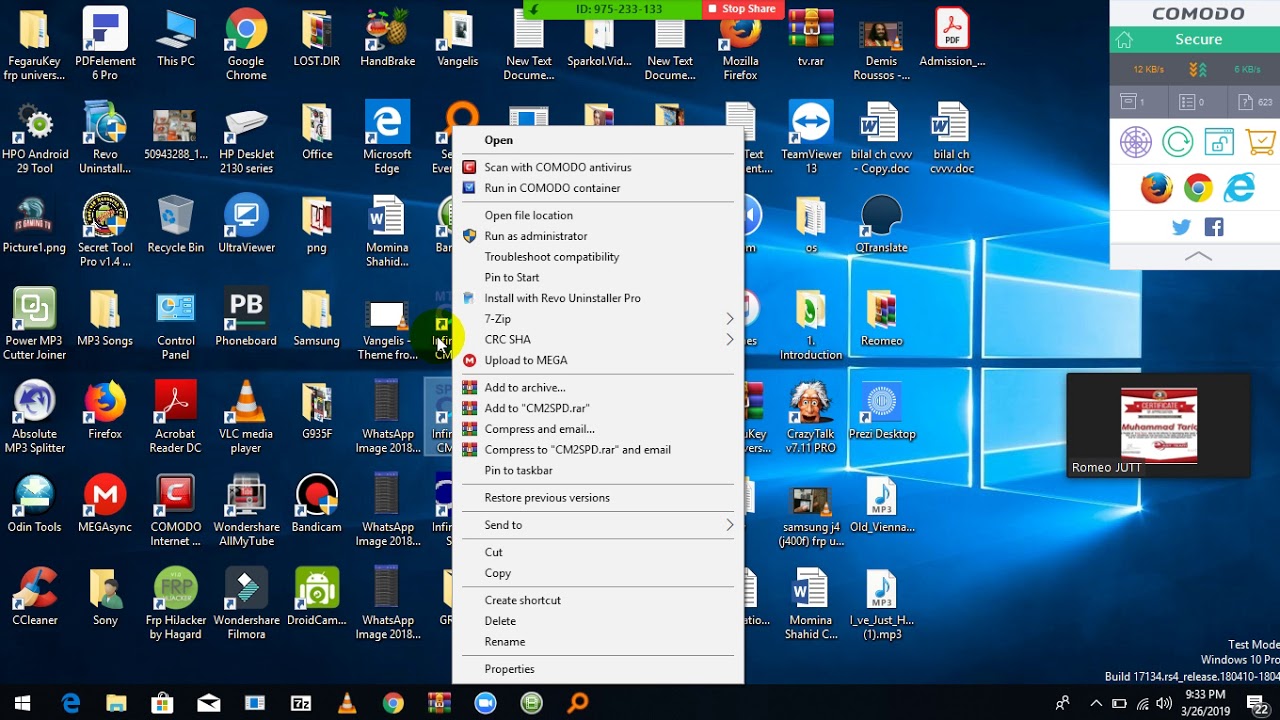This screenshot has height=720, width=1280.
Task: Open the action center notifications
Action: tap(1256, 703)
